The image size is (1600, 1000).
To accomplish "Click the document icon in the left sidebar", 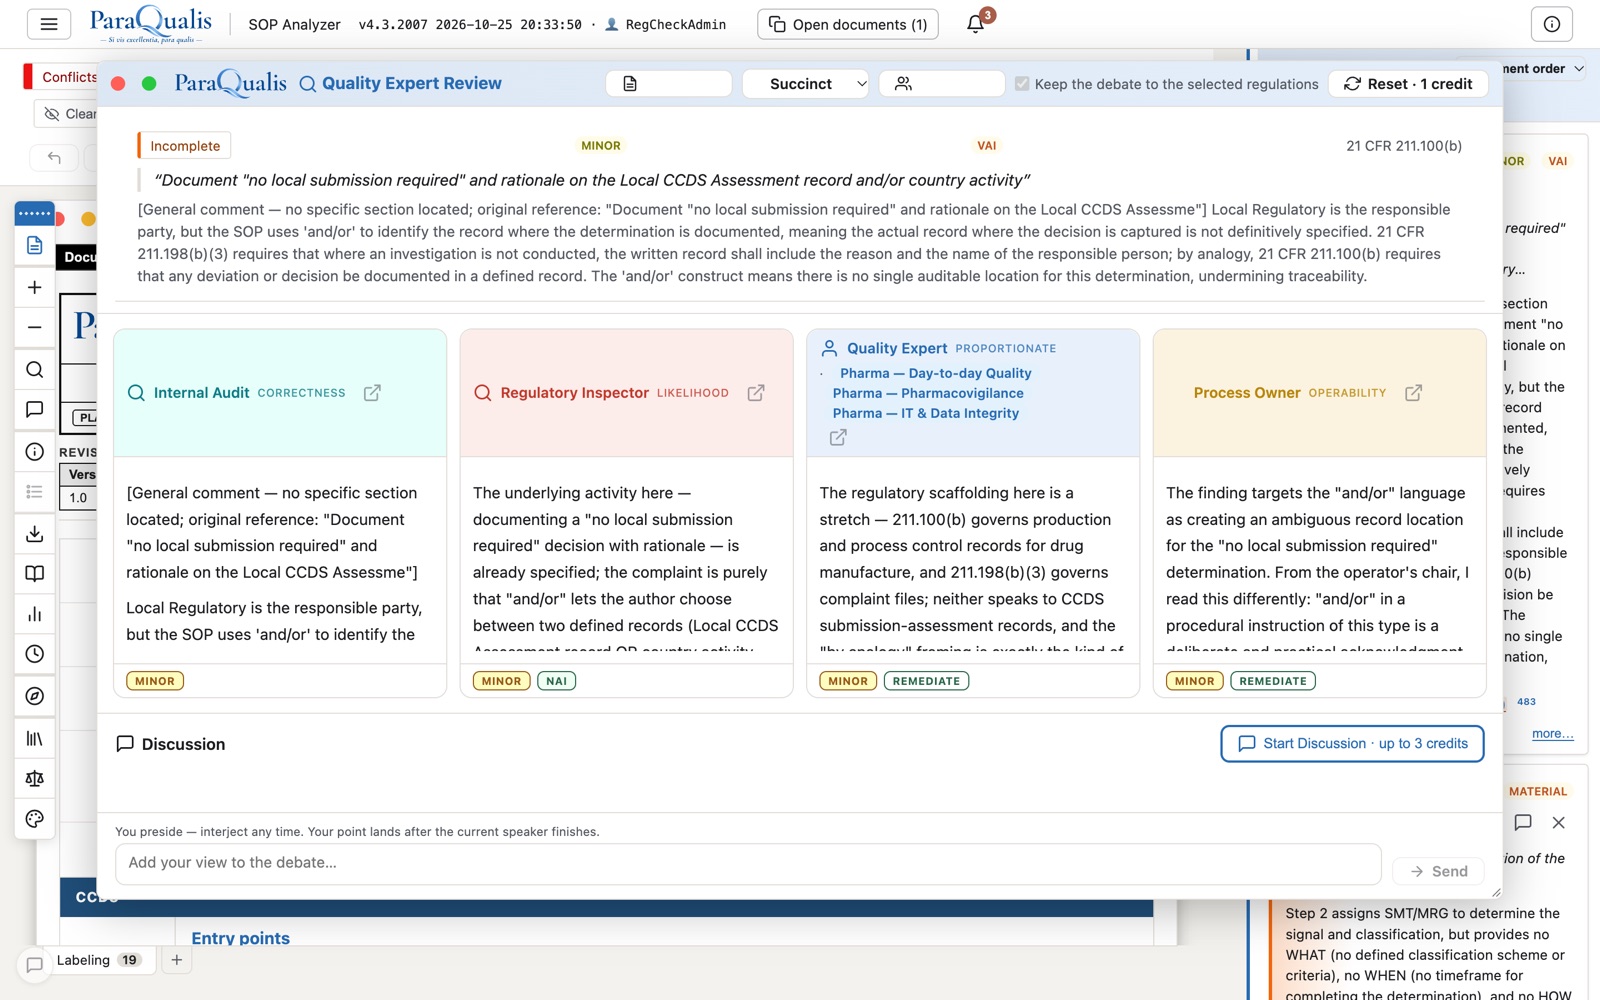I will (x=34, y=245).
